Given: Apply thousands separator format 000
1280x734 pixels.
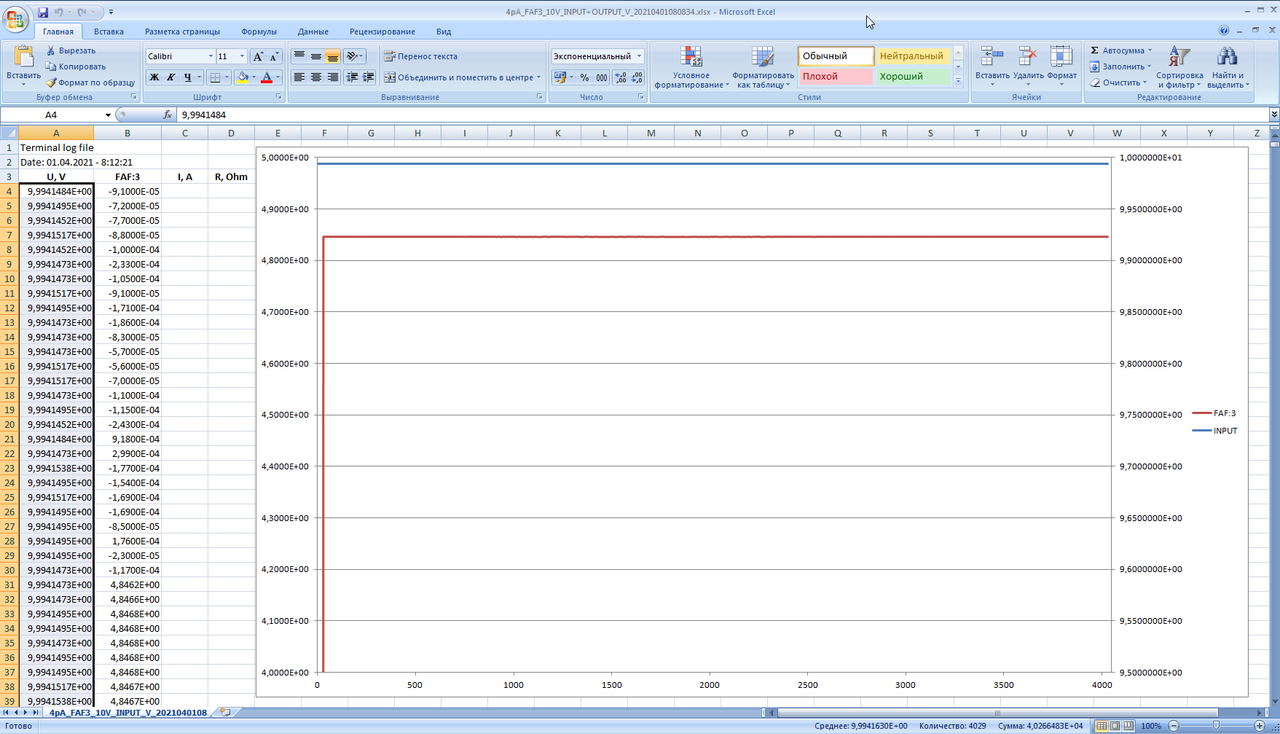Looking at the screenshot, I should pos(602,77).
